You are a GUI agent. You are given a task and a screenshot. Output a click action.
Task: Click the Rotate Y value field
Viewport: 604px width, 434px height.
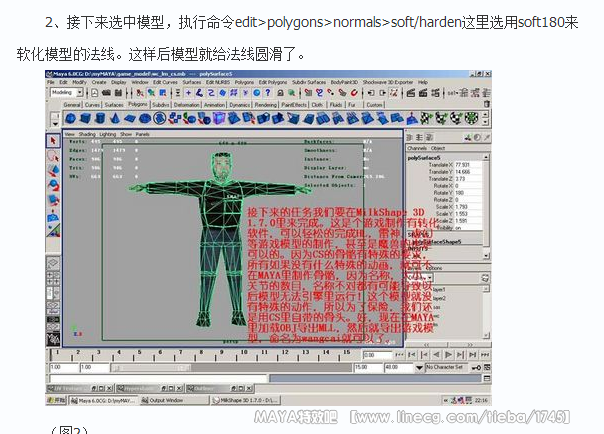(x=468, y=193)
